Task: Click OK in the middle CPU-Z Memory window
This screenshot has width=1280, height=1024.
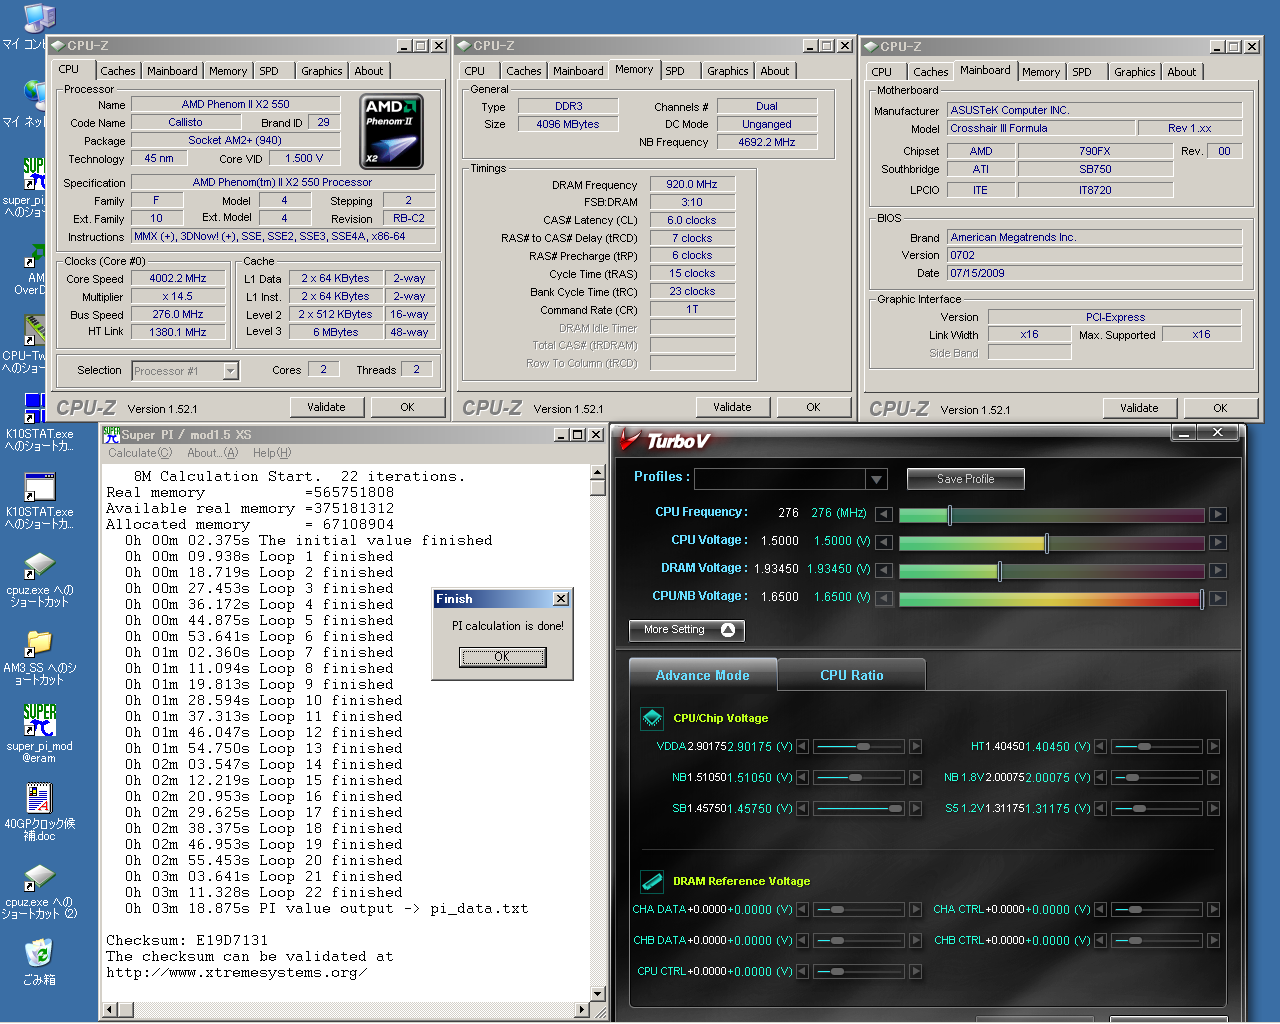Action: [813, 407]
